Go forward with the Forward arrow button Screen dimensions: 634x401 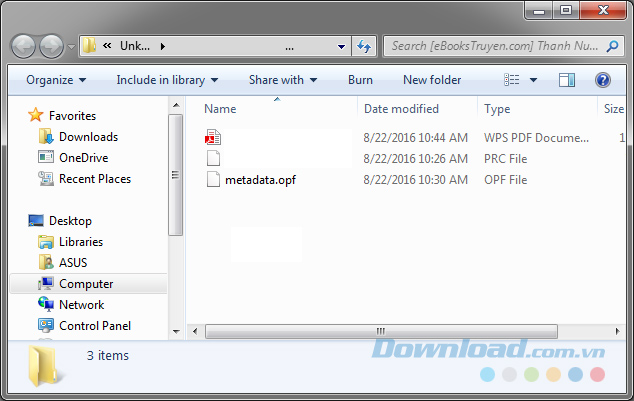pyautogui.click(x=51, y=46)
